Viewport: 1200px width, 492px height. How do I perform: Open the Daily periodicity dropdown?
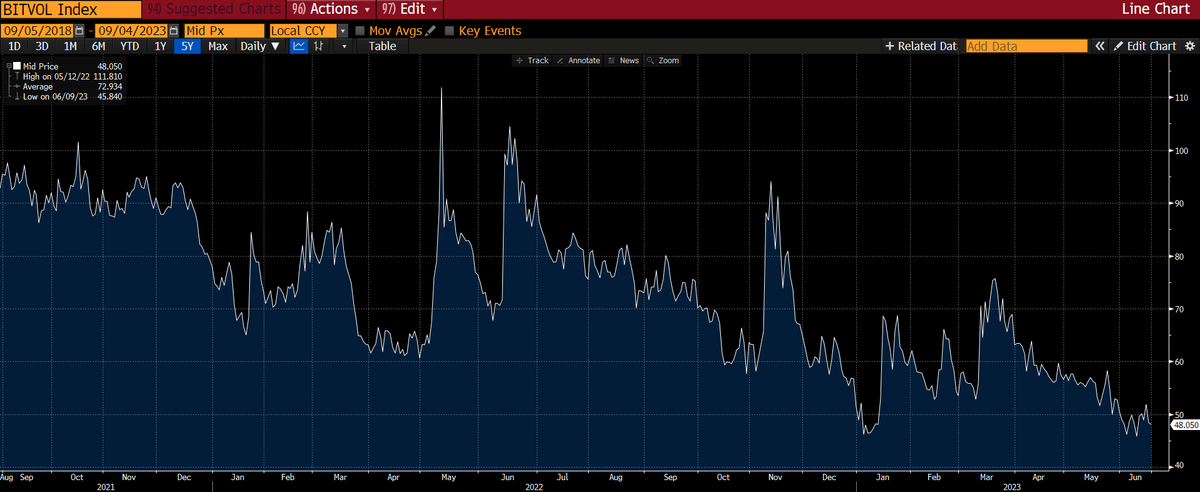(x=260, y=46)
